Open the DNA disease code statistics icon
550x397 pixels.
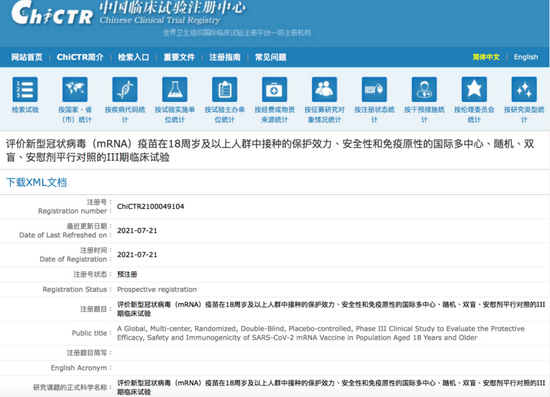pos(125,89)
